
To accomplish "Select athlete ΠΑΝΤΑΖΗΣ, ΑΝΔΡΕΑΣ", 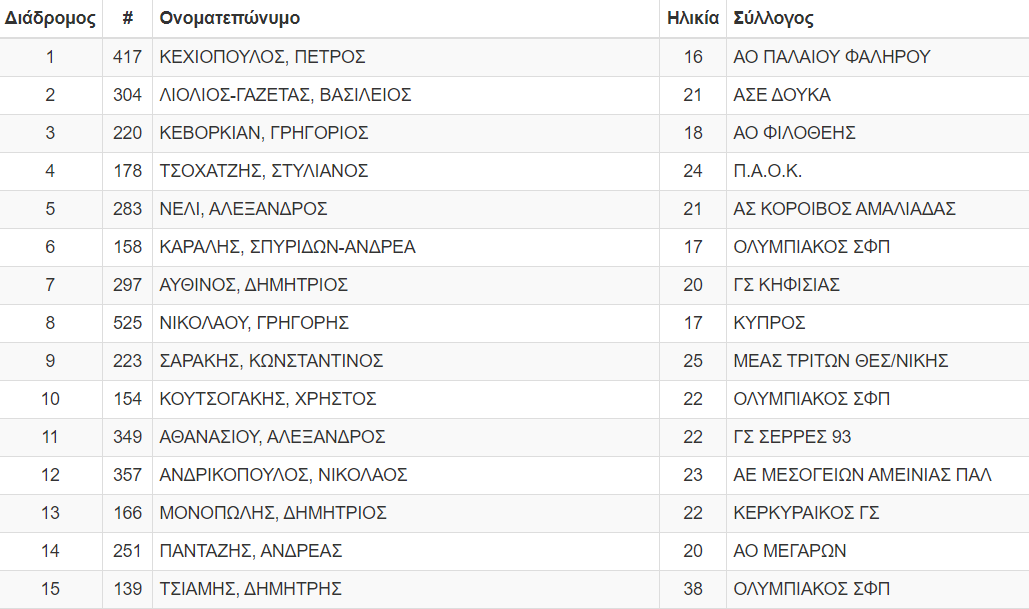I will click(251, 552).
